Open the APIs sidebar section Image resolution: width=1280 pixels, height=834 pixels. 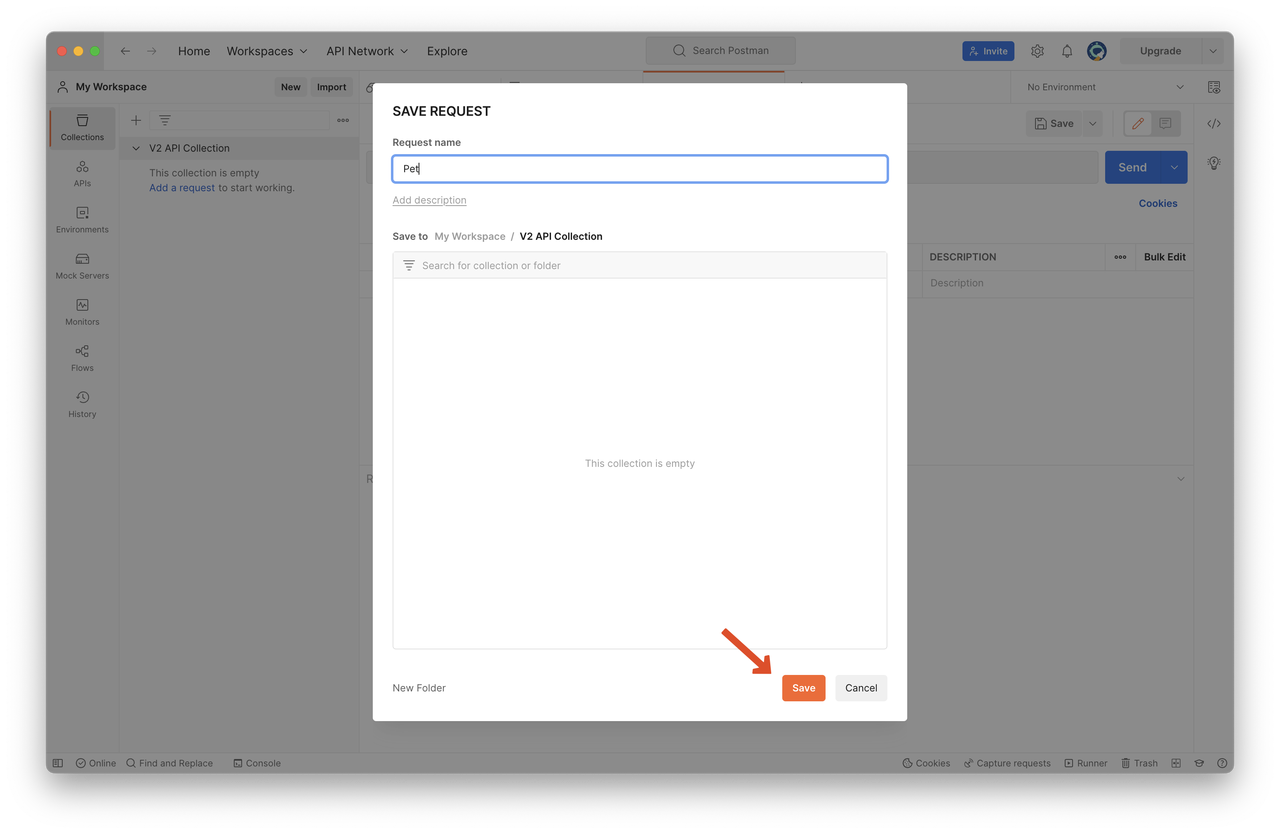[82, 173]
